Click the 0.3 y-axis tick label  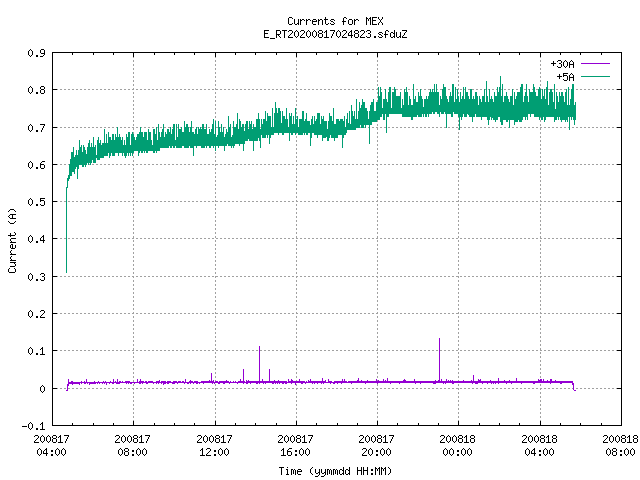tap(36, 277)
